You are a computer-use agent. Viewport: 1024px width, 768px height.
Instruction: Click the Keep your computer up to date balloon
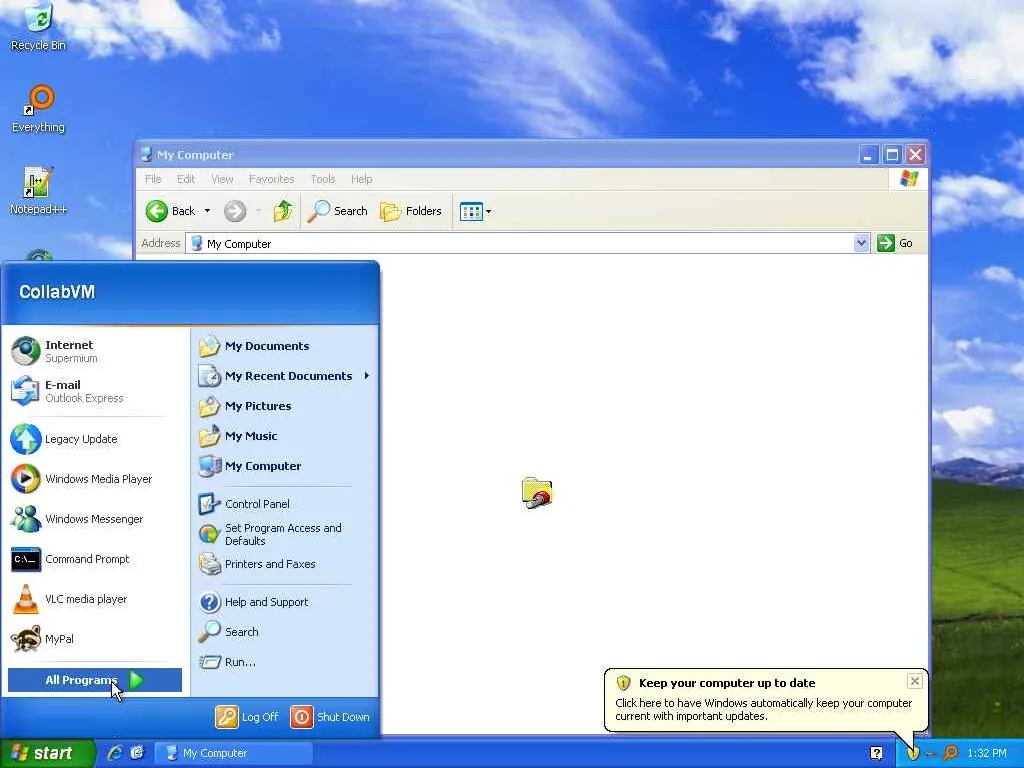[766, 699]
